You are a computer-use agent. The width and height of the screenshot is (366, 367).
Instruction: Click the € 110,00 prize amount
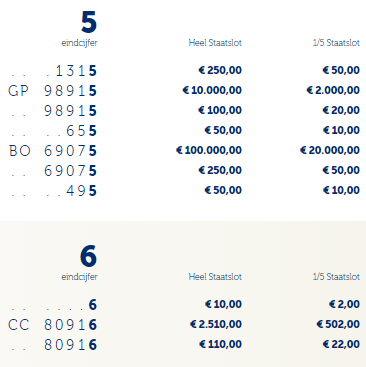[x=220, y=344]
